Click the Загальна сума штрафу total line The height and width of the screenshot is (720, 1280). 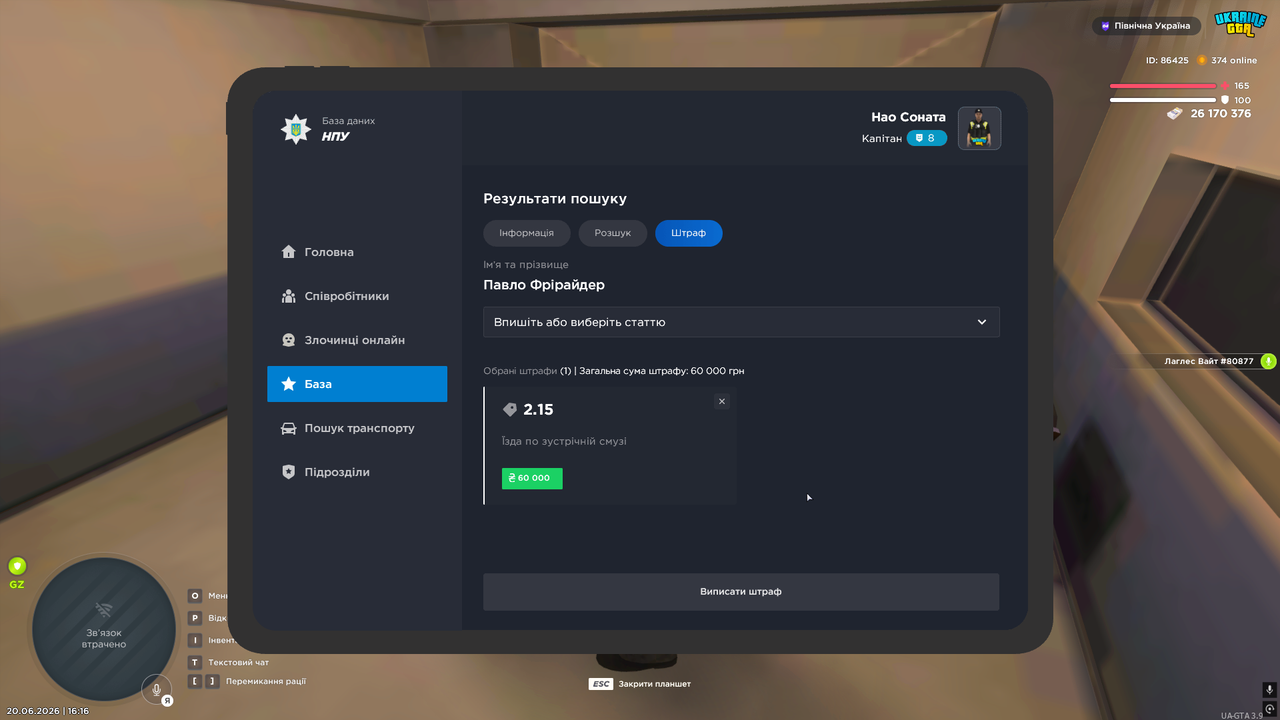[x=662, y=371]
